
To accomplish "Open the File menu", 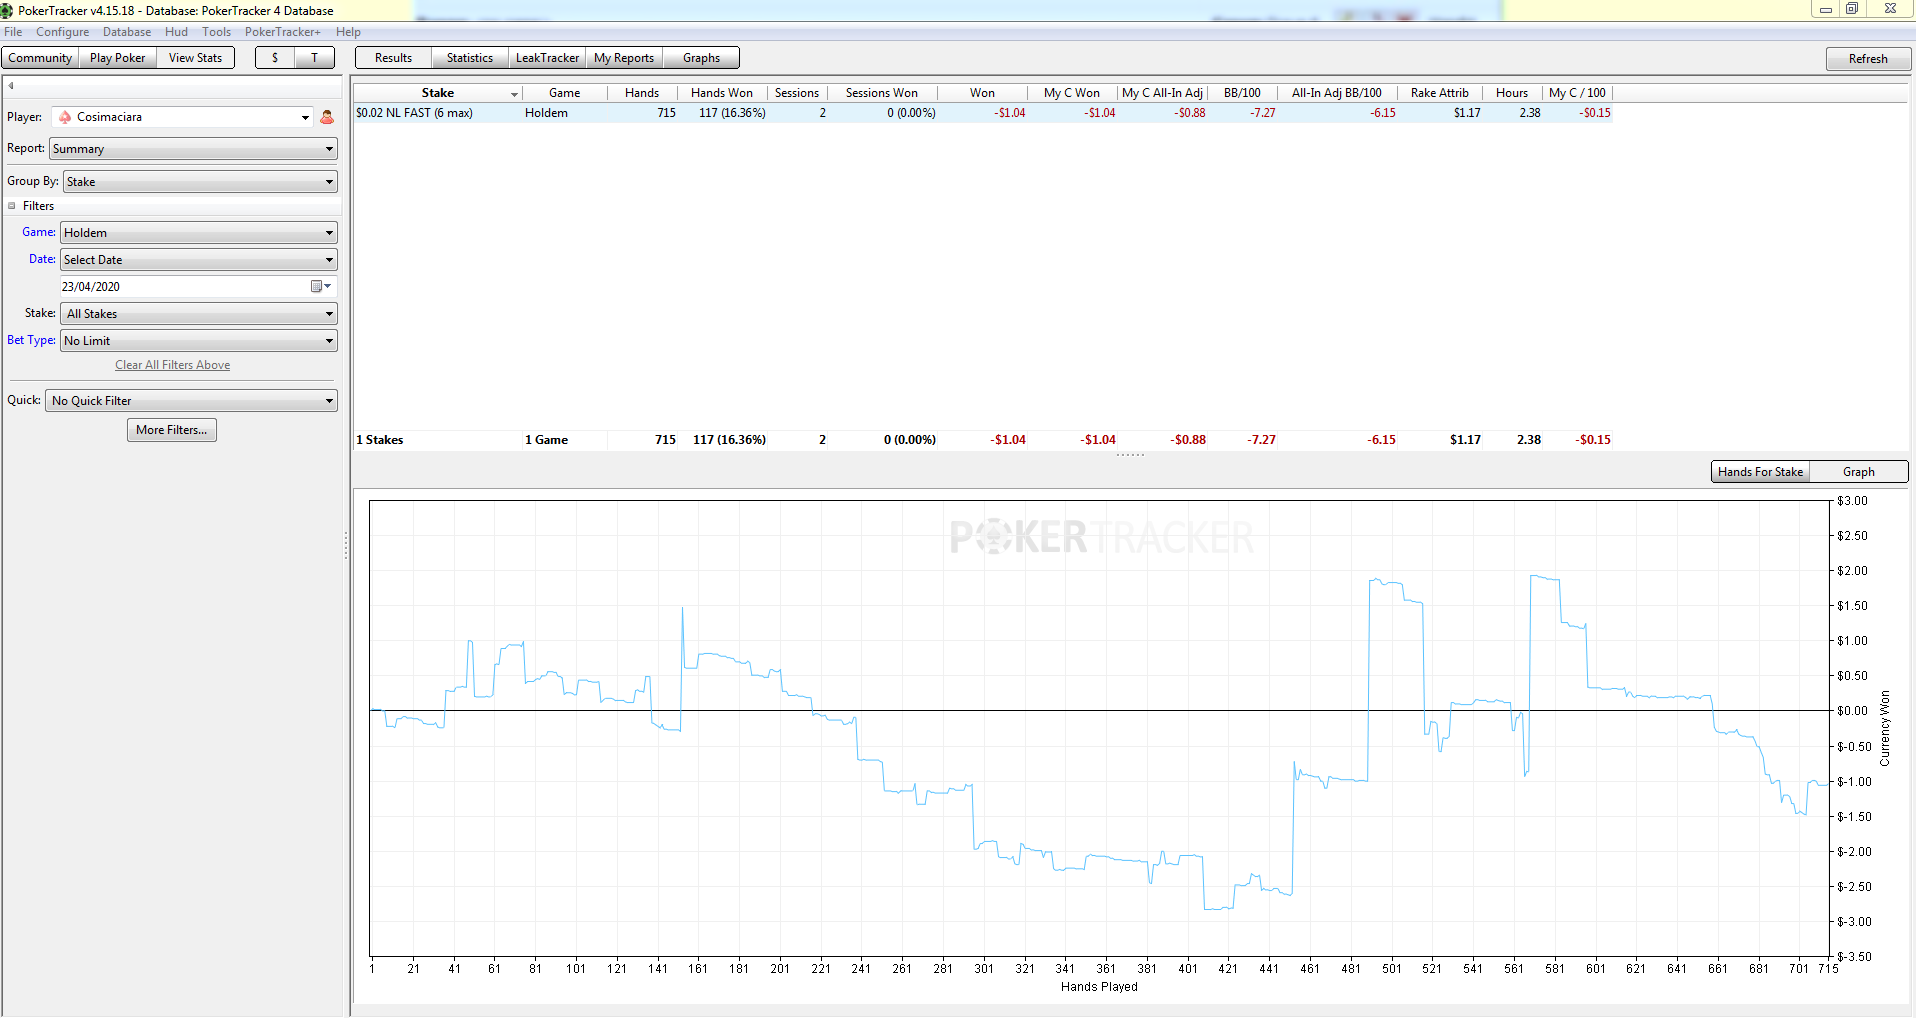I will pos(13,32).
